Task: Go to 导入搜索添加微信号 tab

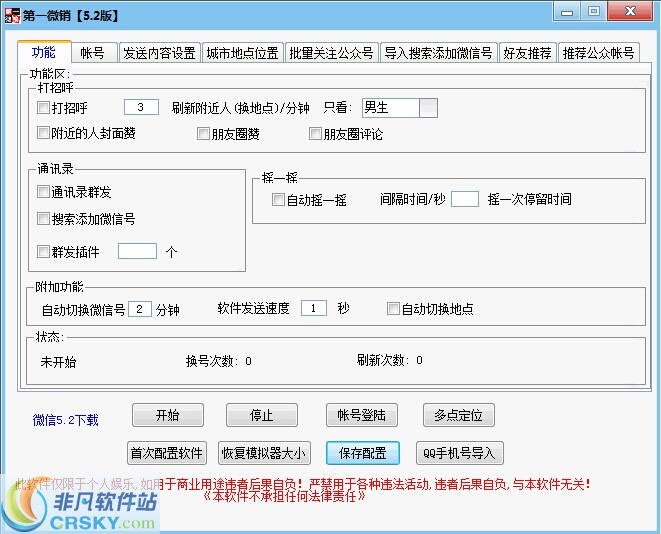Action: click(x=438, y=53)
